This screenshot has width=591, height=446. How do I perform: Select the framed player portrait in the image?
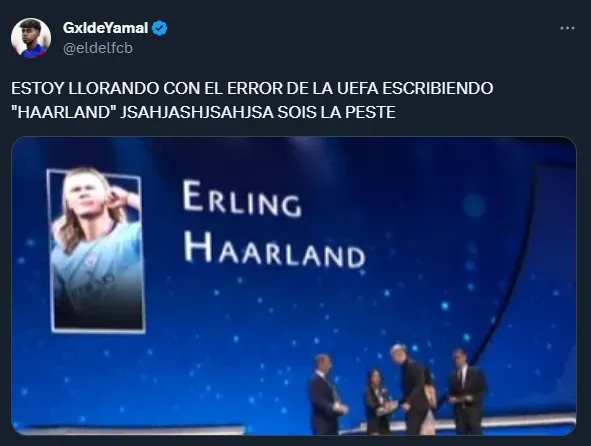[96, 251]
